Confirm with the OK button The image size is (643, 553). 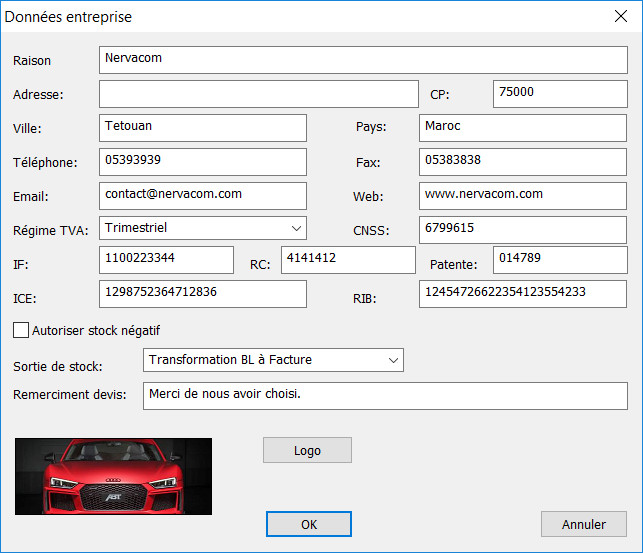pos(308,524)
